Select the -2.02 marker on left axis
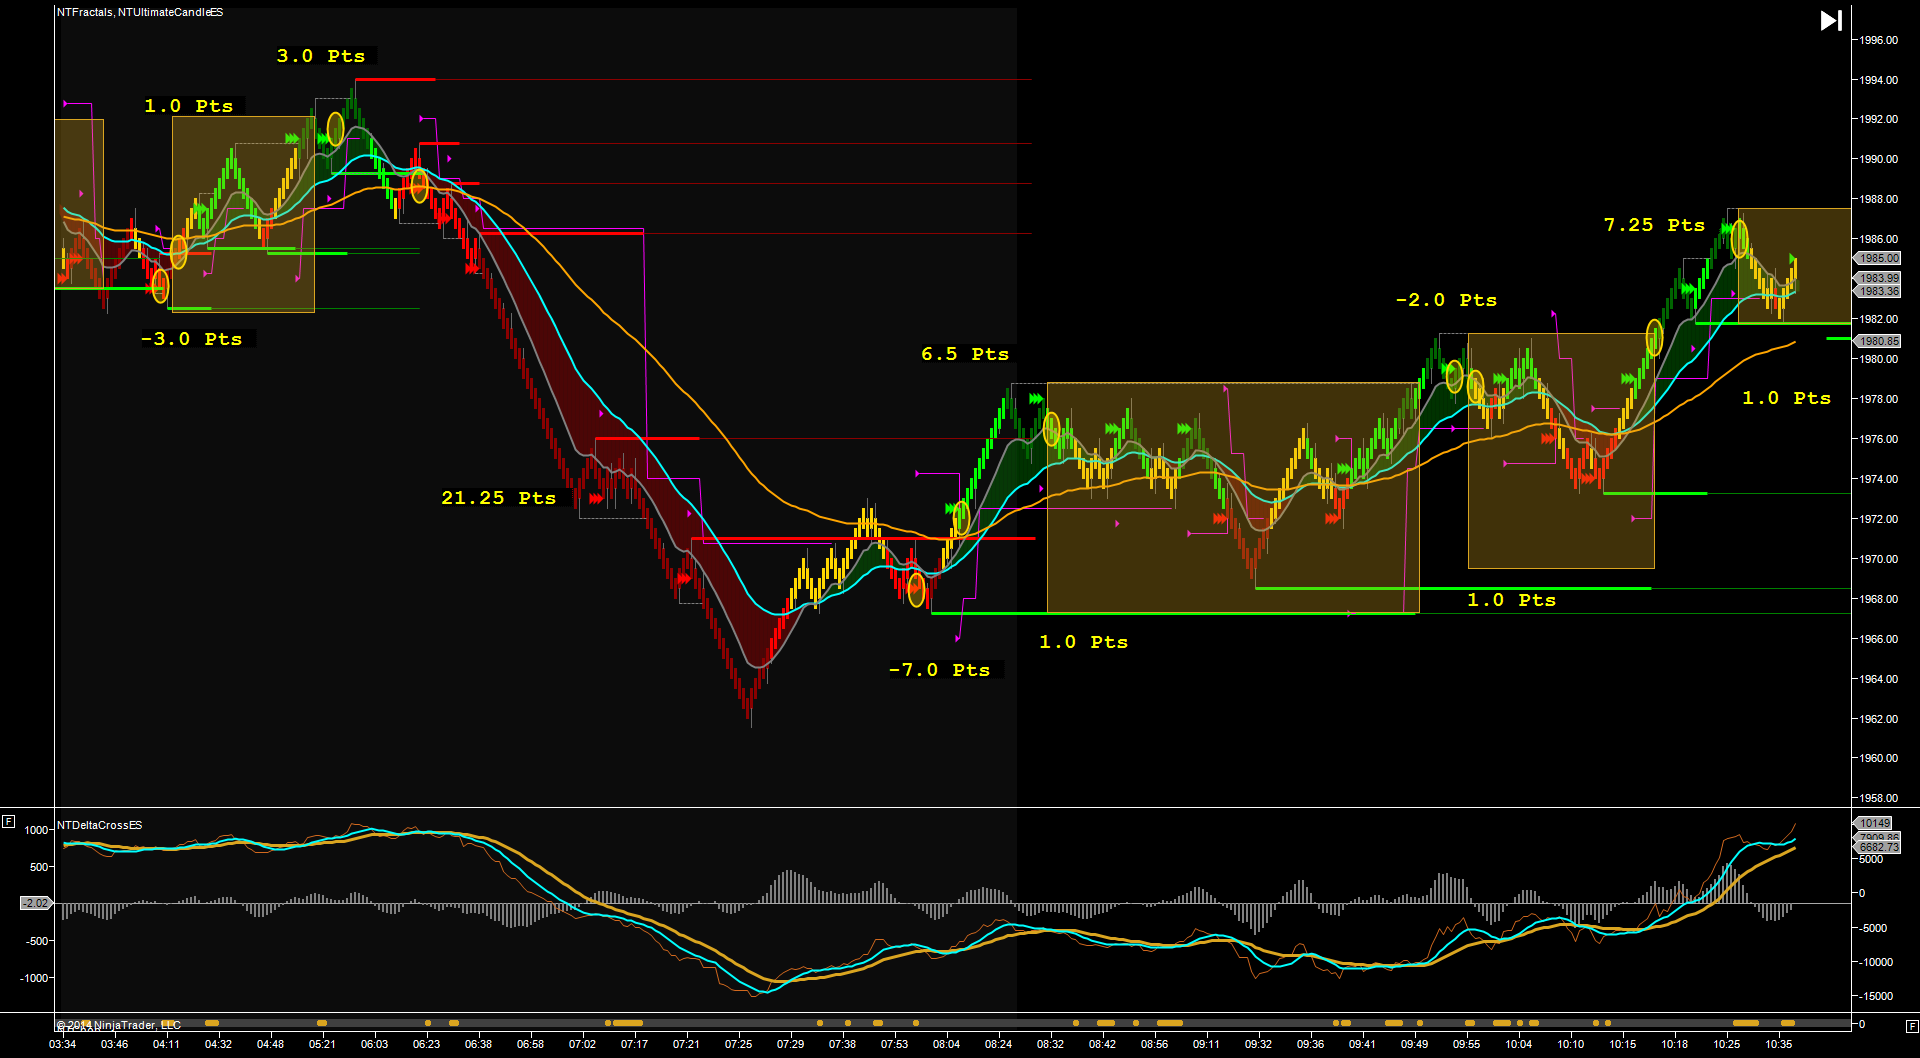The image size is (1920, 1058). pyautogui.click(x=35, y=903)
